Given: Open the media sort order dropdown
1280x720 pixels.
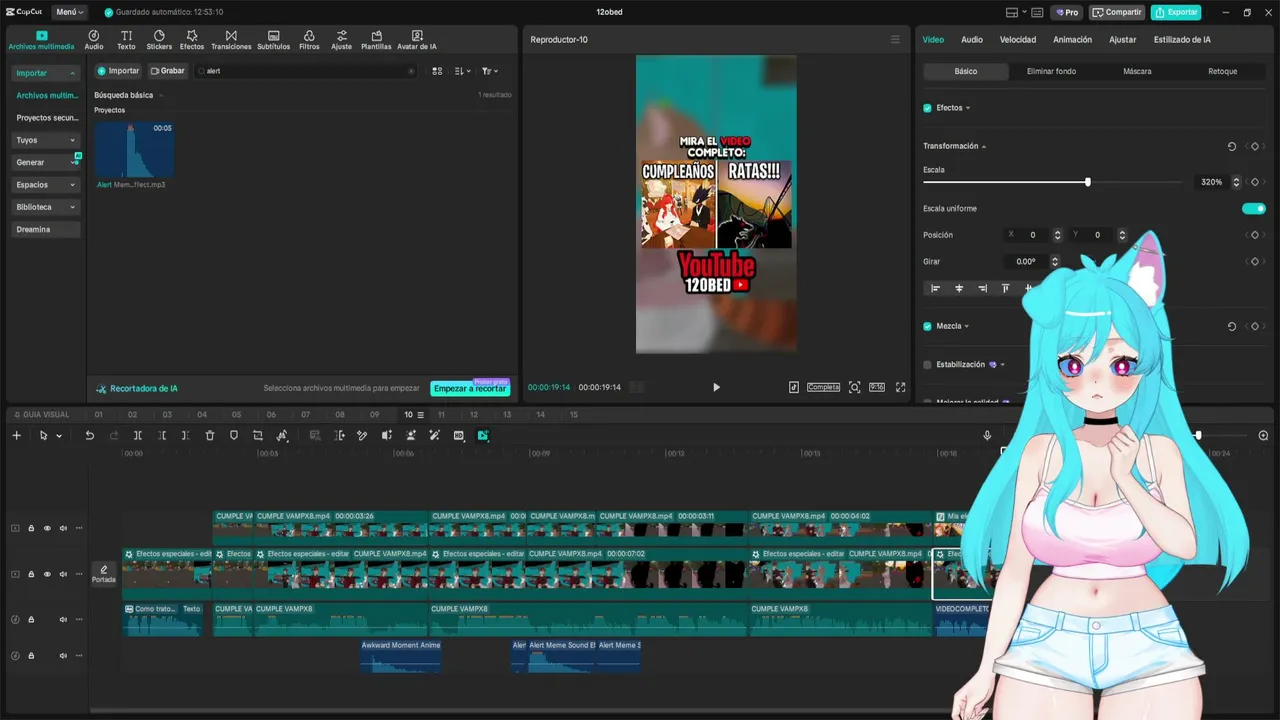Looking at the screenshot, I should (x=463, y=71).
